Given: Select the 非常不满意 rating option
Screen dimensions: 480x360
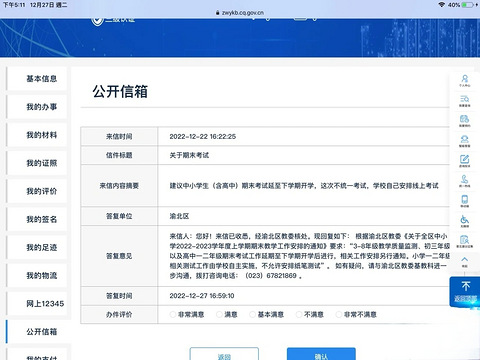Looking at the screenshot, I should click(356, 314).
